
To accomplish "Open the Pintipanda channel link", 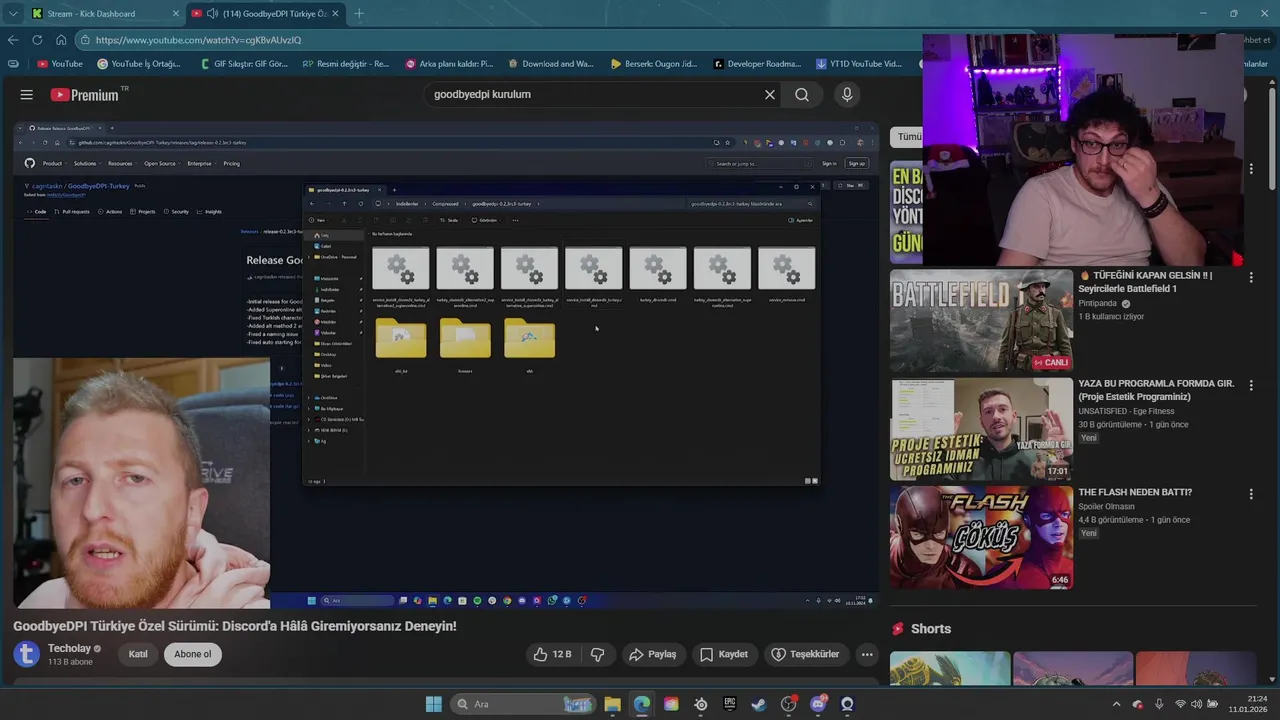I will point(1099,304).
